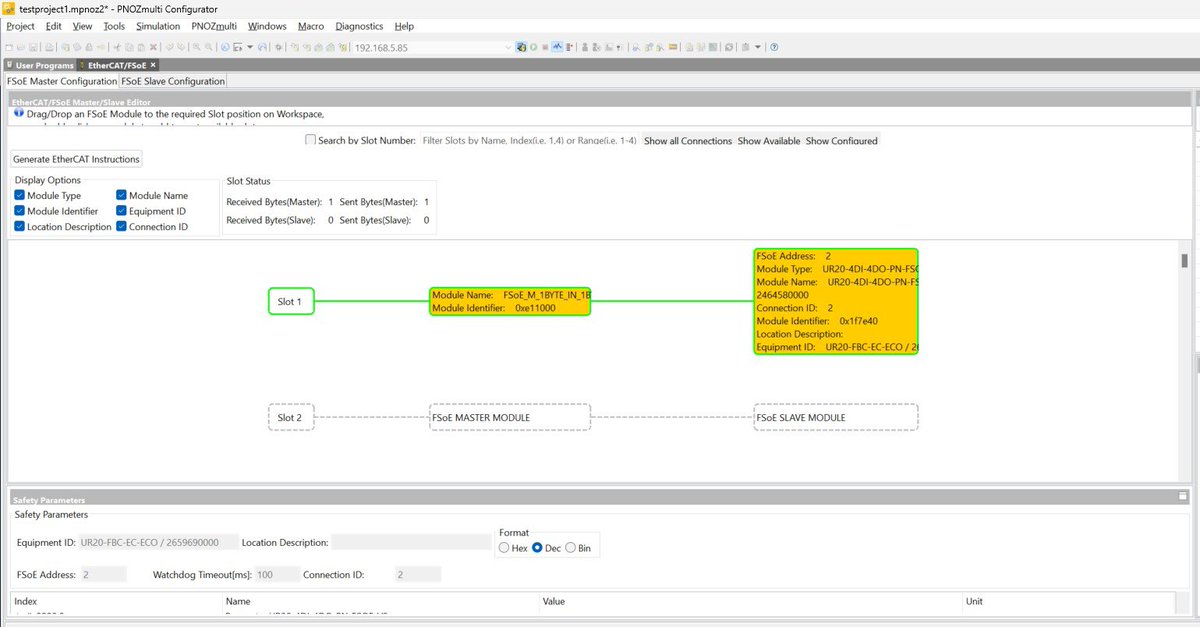Image resolution: width=1200 pixels, height=627 pixels.
Task: Toggle the Equipment ID checkbox
Action: click(122, 211)
